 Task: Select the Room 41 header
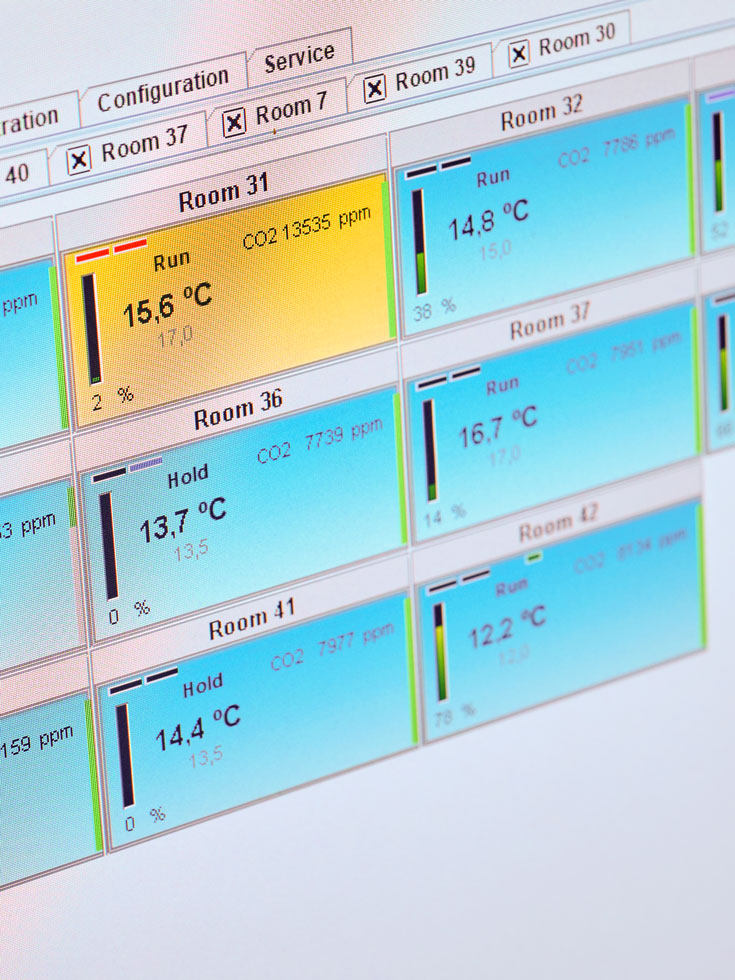tap(252, 619)
